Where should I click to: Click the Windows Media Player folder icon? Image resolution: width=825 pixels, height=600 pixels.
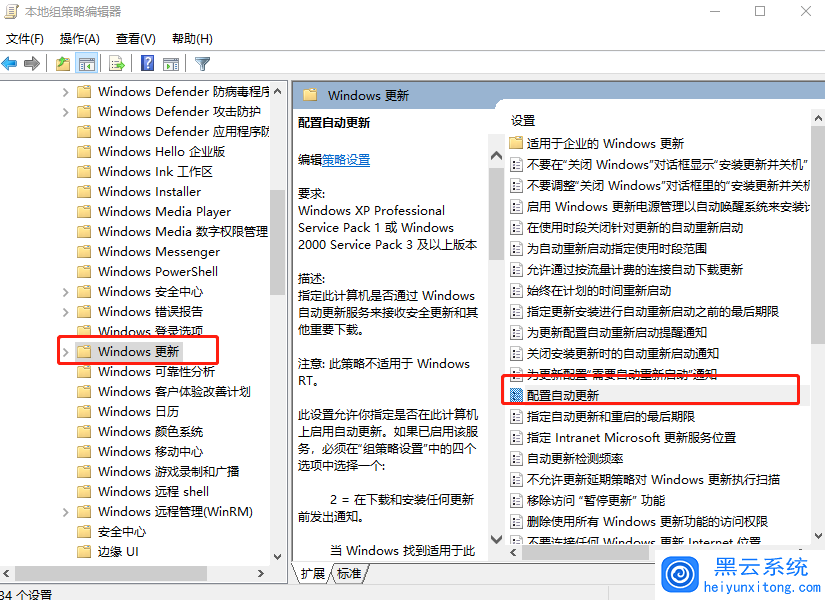coord(84,212)
